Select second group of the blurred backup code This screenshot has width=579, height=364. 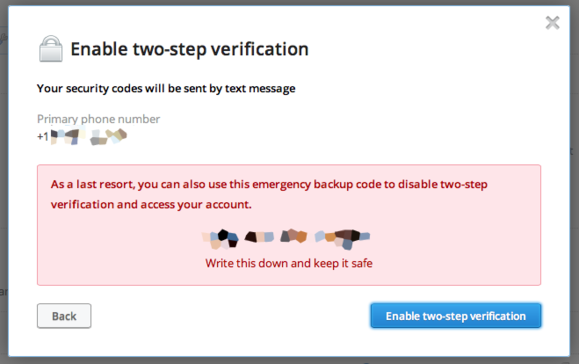(259, 237)
